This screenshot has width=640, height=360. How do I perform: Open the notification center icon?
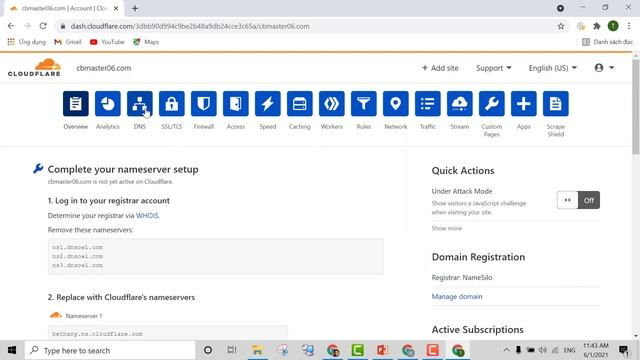tap(624, 350)
